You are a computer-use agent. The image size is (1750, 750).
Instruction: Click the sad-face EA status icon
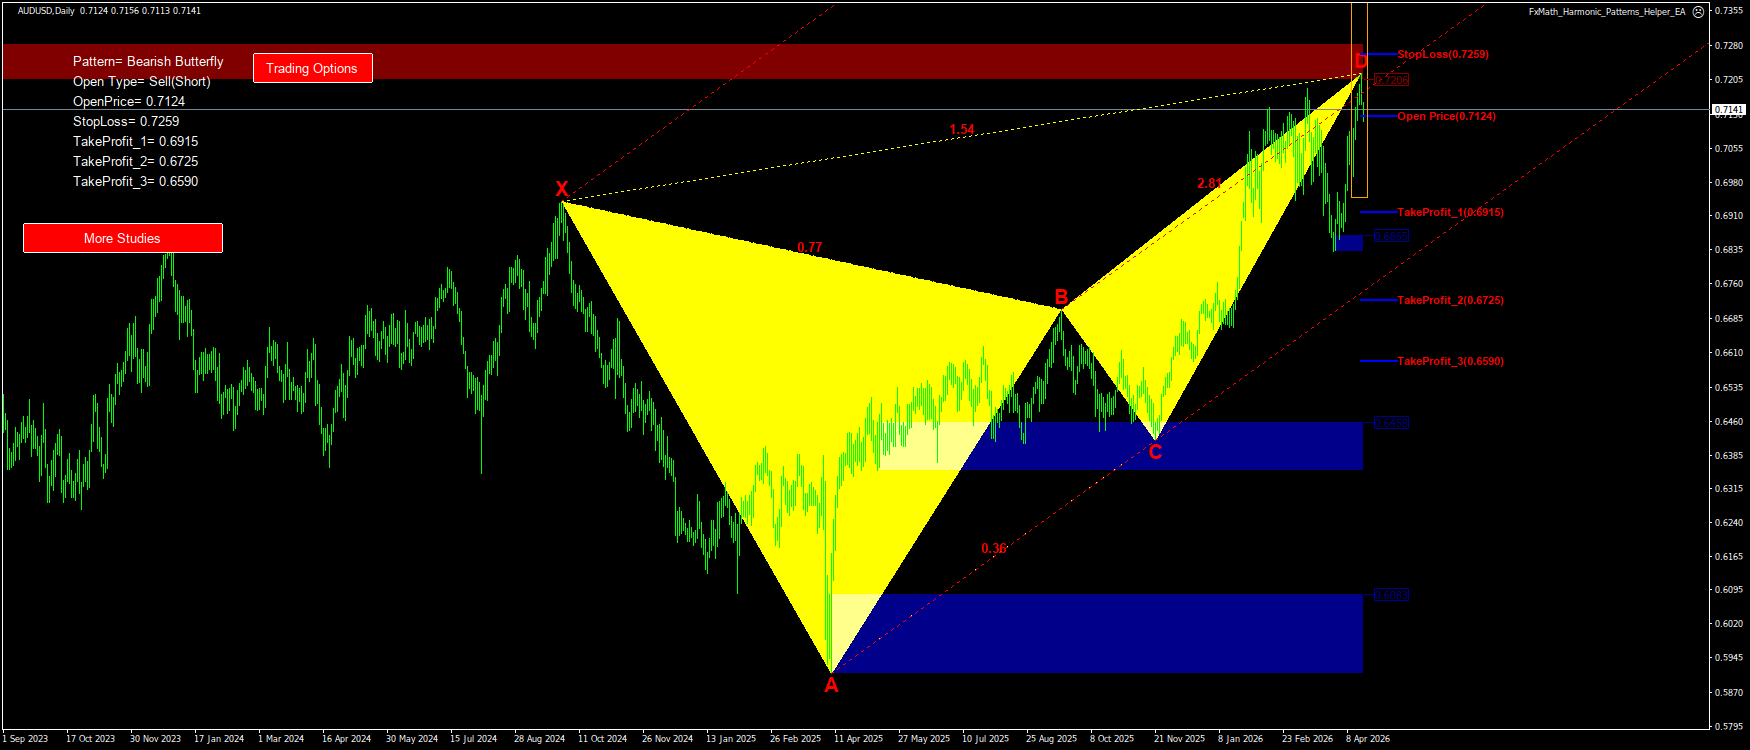1698,12
